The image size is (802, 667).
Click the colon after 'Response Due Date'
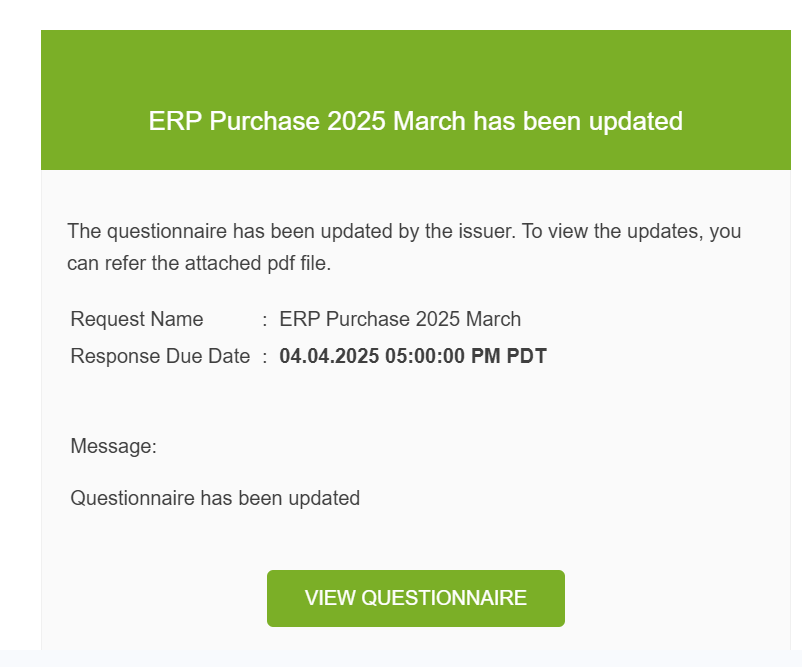coord(265,357)
